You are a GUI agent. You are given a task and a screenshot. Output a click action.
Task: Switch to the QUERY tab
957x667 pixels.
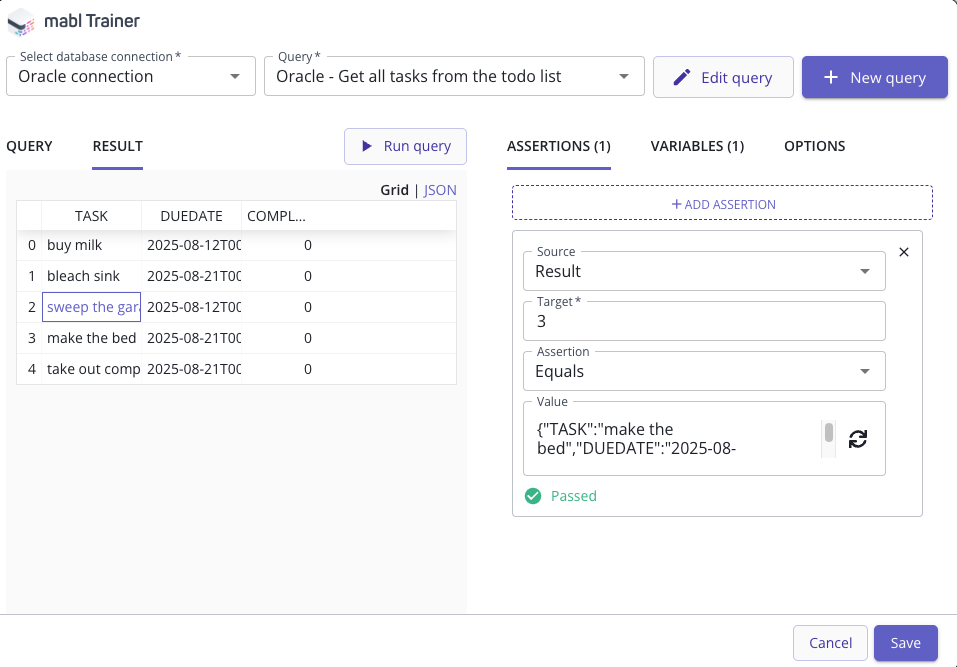point(29,146)
